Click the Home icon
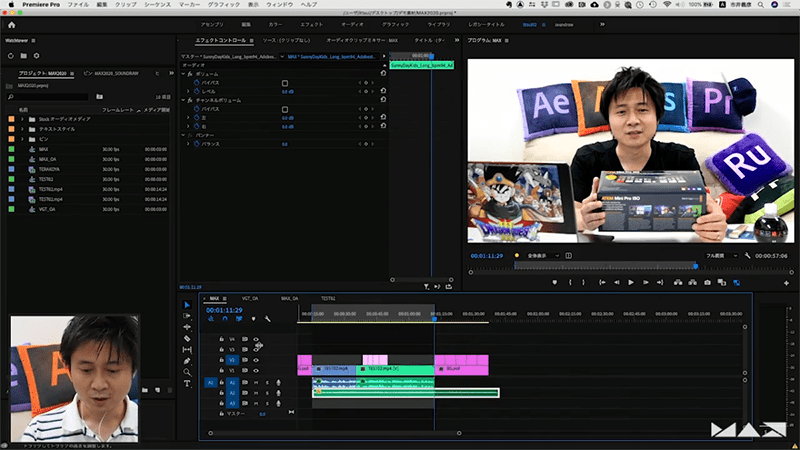Viewport: 800px width, 450px height. pyautogui.click(x=11, y=24)
